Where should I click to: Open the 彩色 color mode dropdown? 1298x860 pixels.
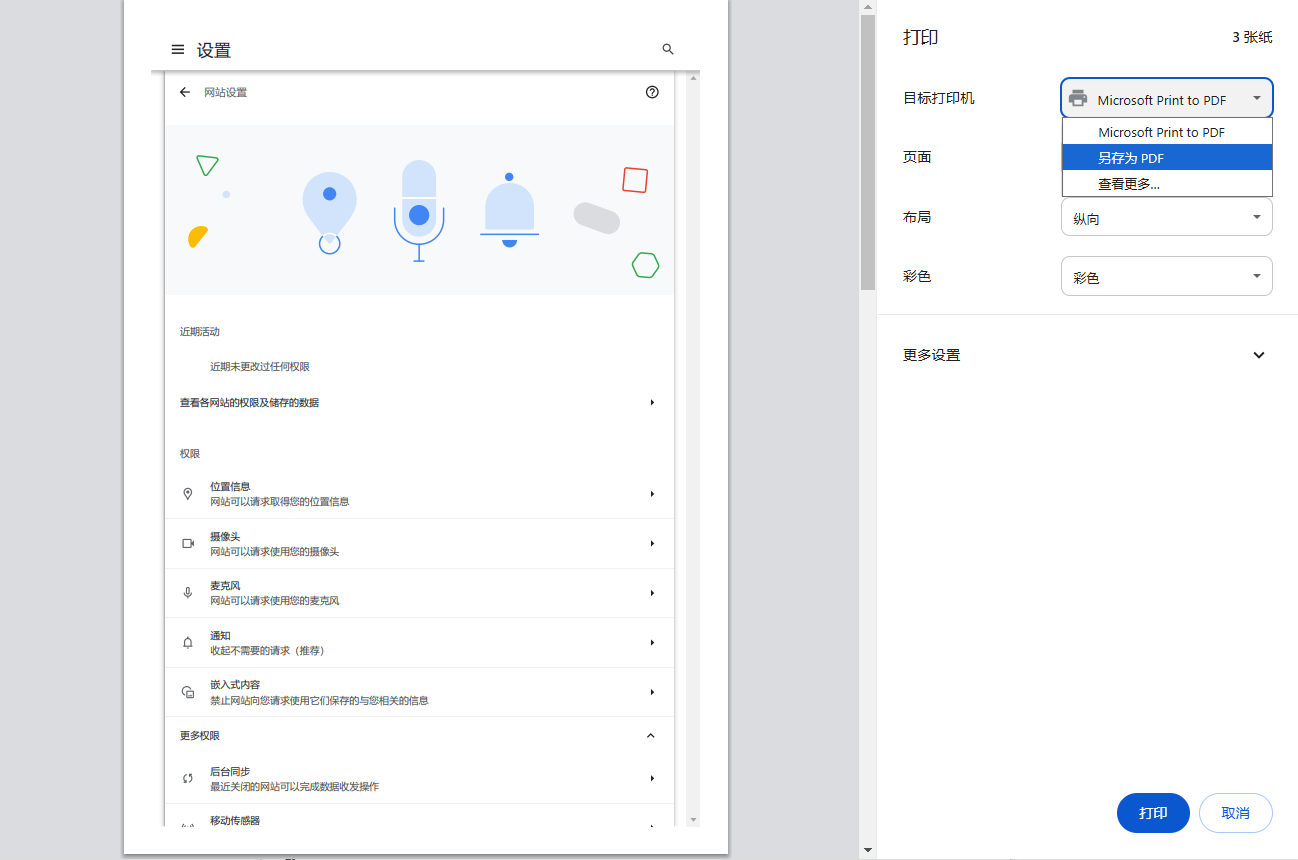(x=1167, y=277)
